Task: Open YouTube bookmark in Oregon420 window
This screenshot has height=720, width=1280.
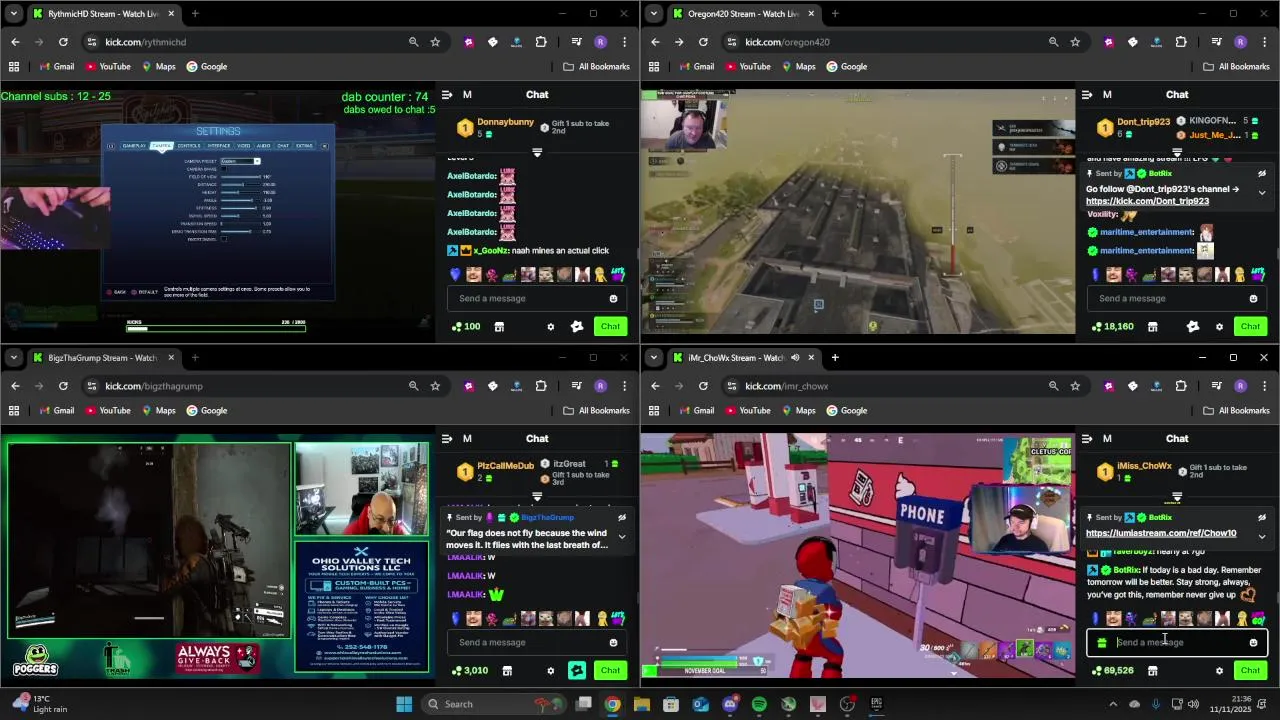Action: pos(747,67)
